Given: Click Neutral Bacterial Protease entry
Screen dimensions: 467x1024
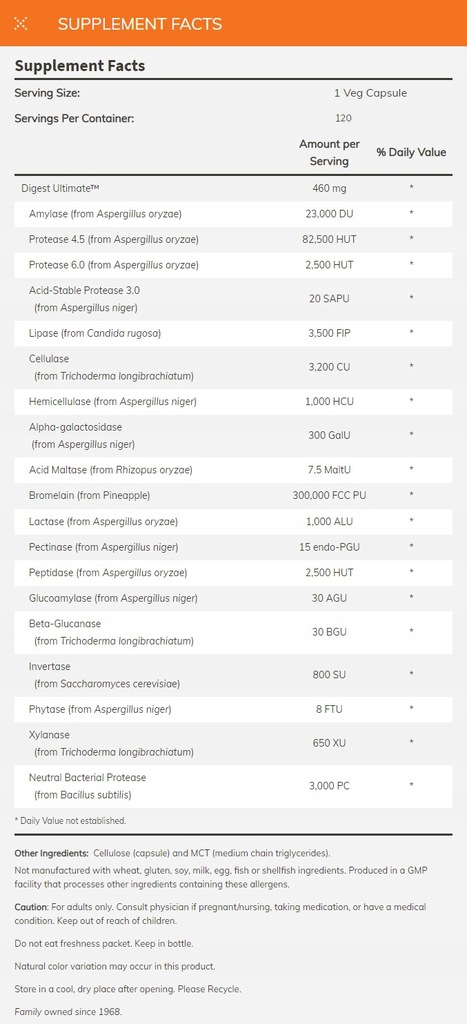Looking at the screenshot, I should [88, 786].
